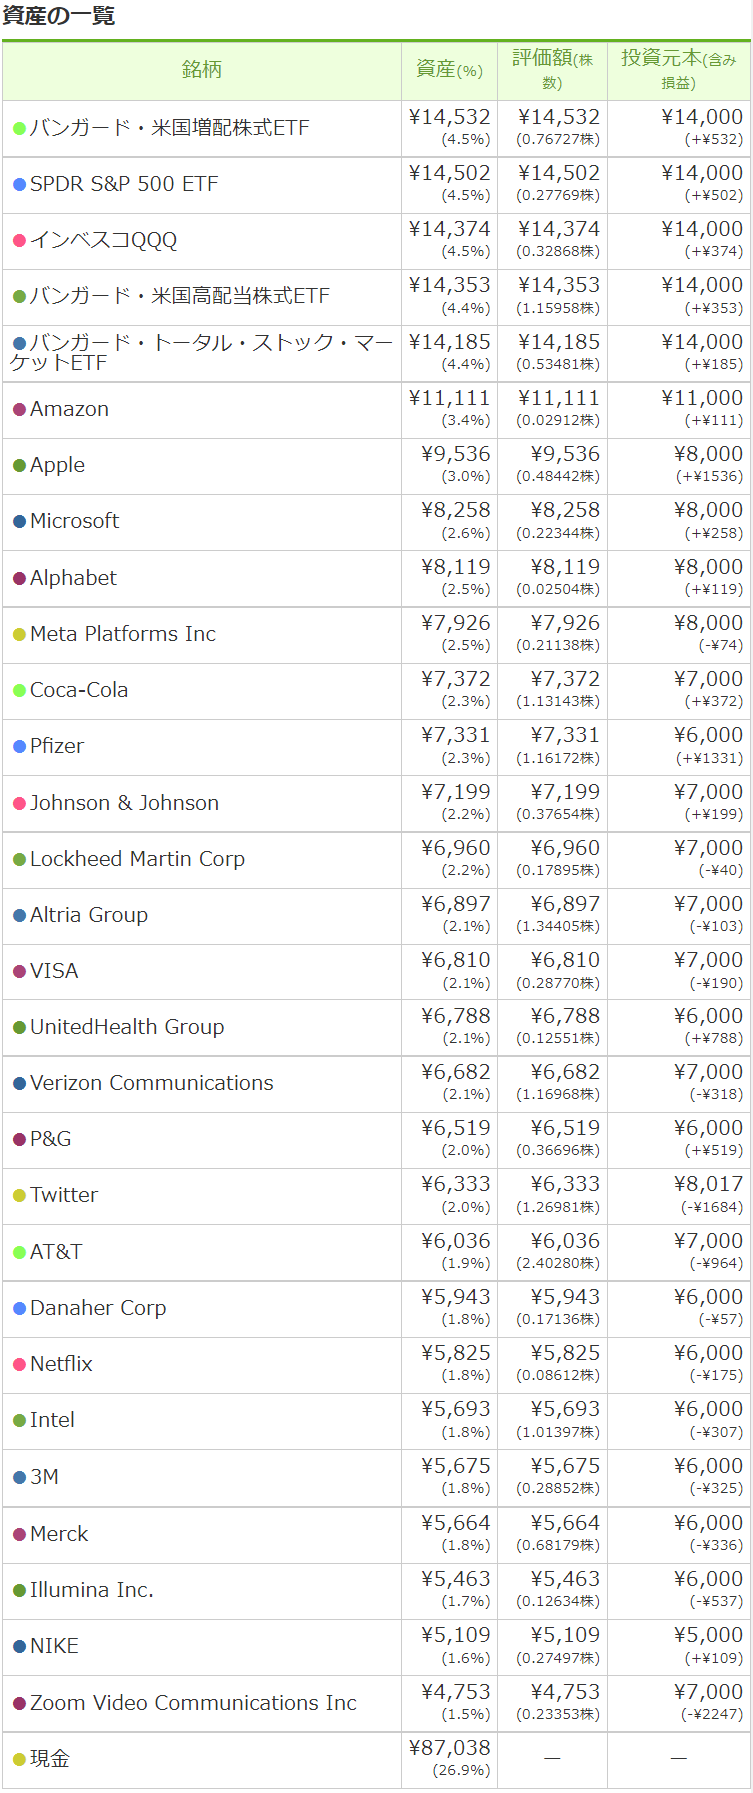Image resolution: width=753 pixels, height=1793 pixels.
Task: Open the Twitter holding entry
Action: [x=376, y=1196]
